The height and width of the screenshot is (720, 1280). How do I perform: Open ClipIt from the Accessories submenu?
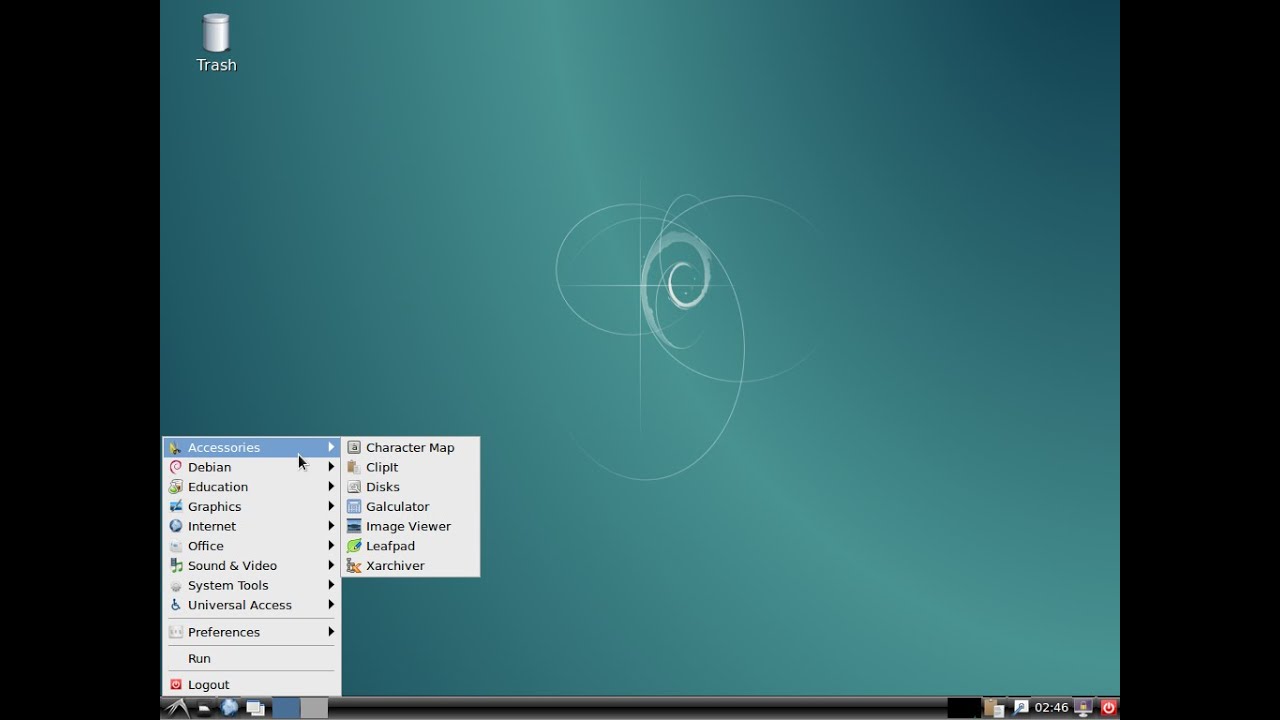pos(410,467)
